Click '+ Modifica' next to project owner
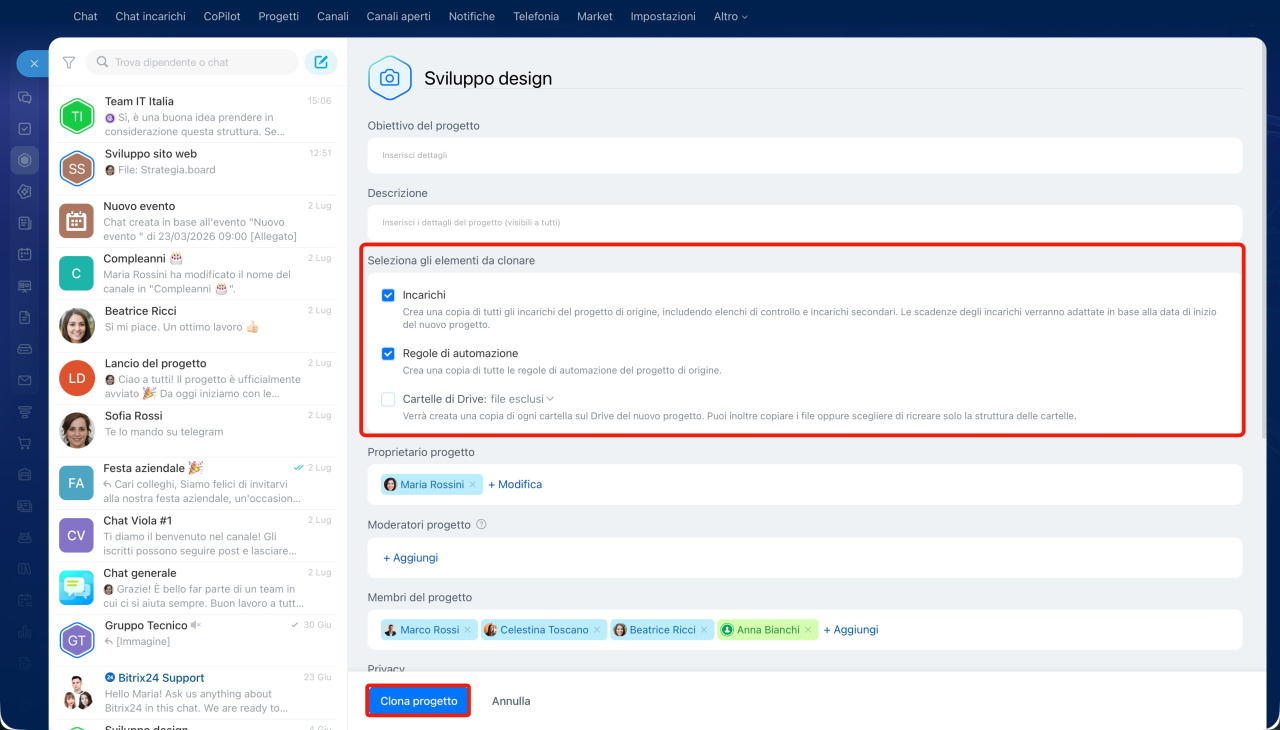 (515, 485)
